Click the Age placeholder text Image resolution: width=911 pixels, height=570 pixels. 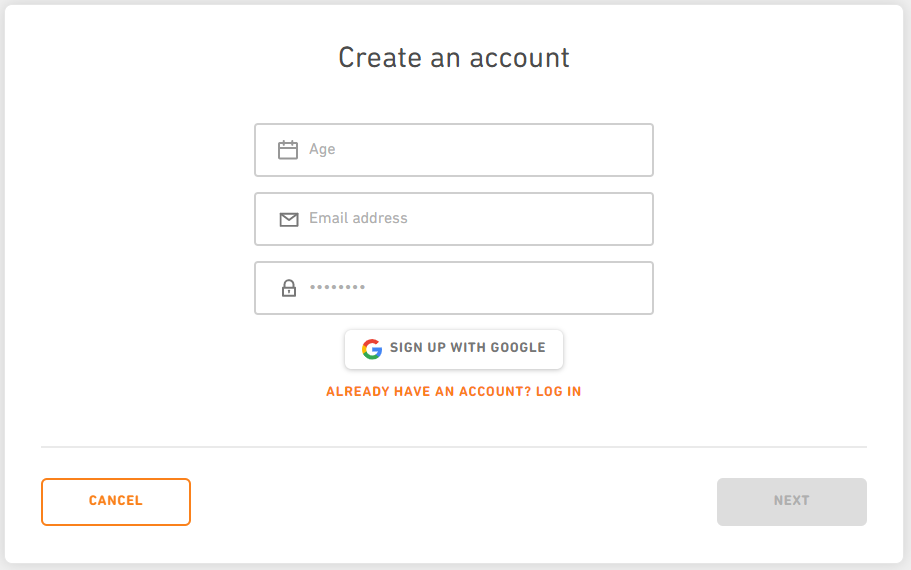click(322, 150)
